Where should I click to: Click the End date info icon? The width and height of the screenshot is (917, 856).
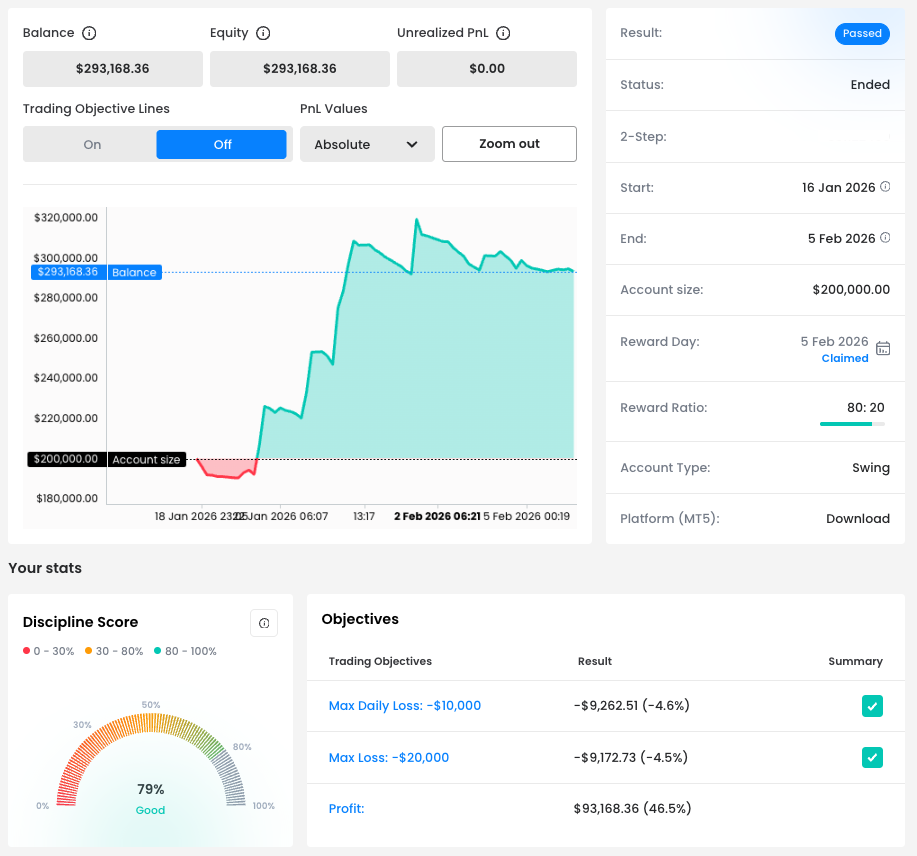885,238
